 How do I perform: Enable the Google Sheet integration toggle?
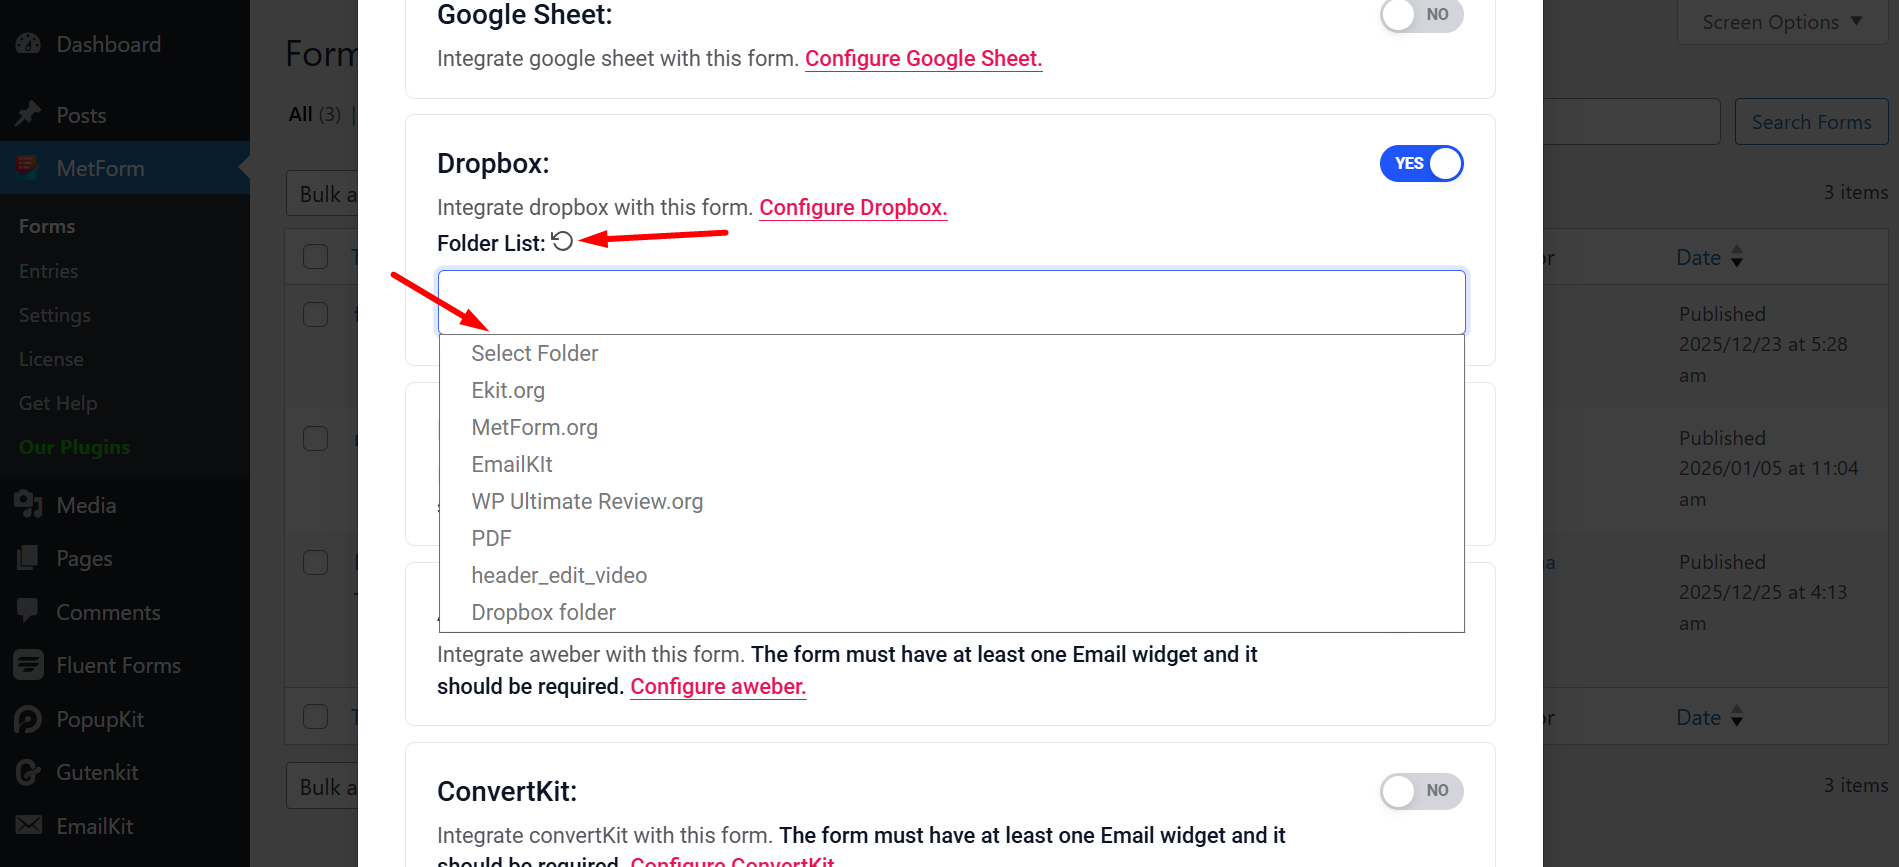(1421, 16)
